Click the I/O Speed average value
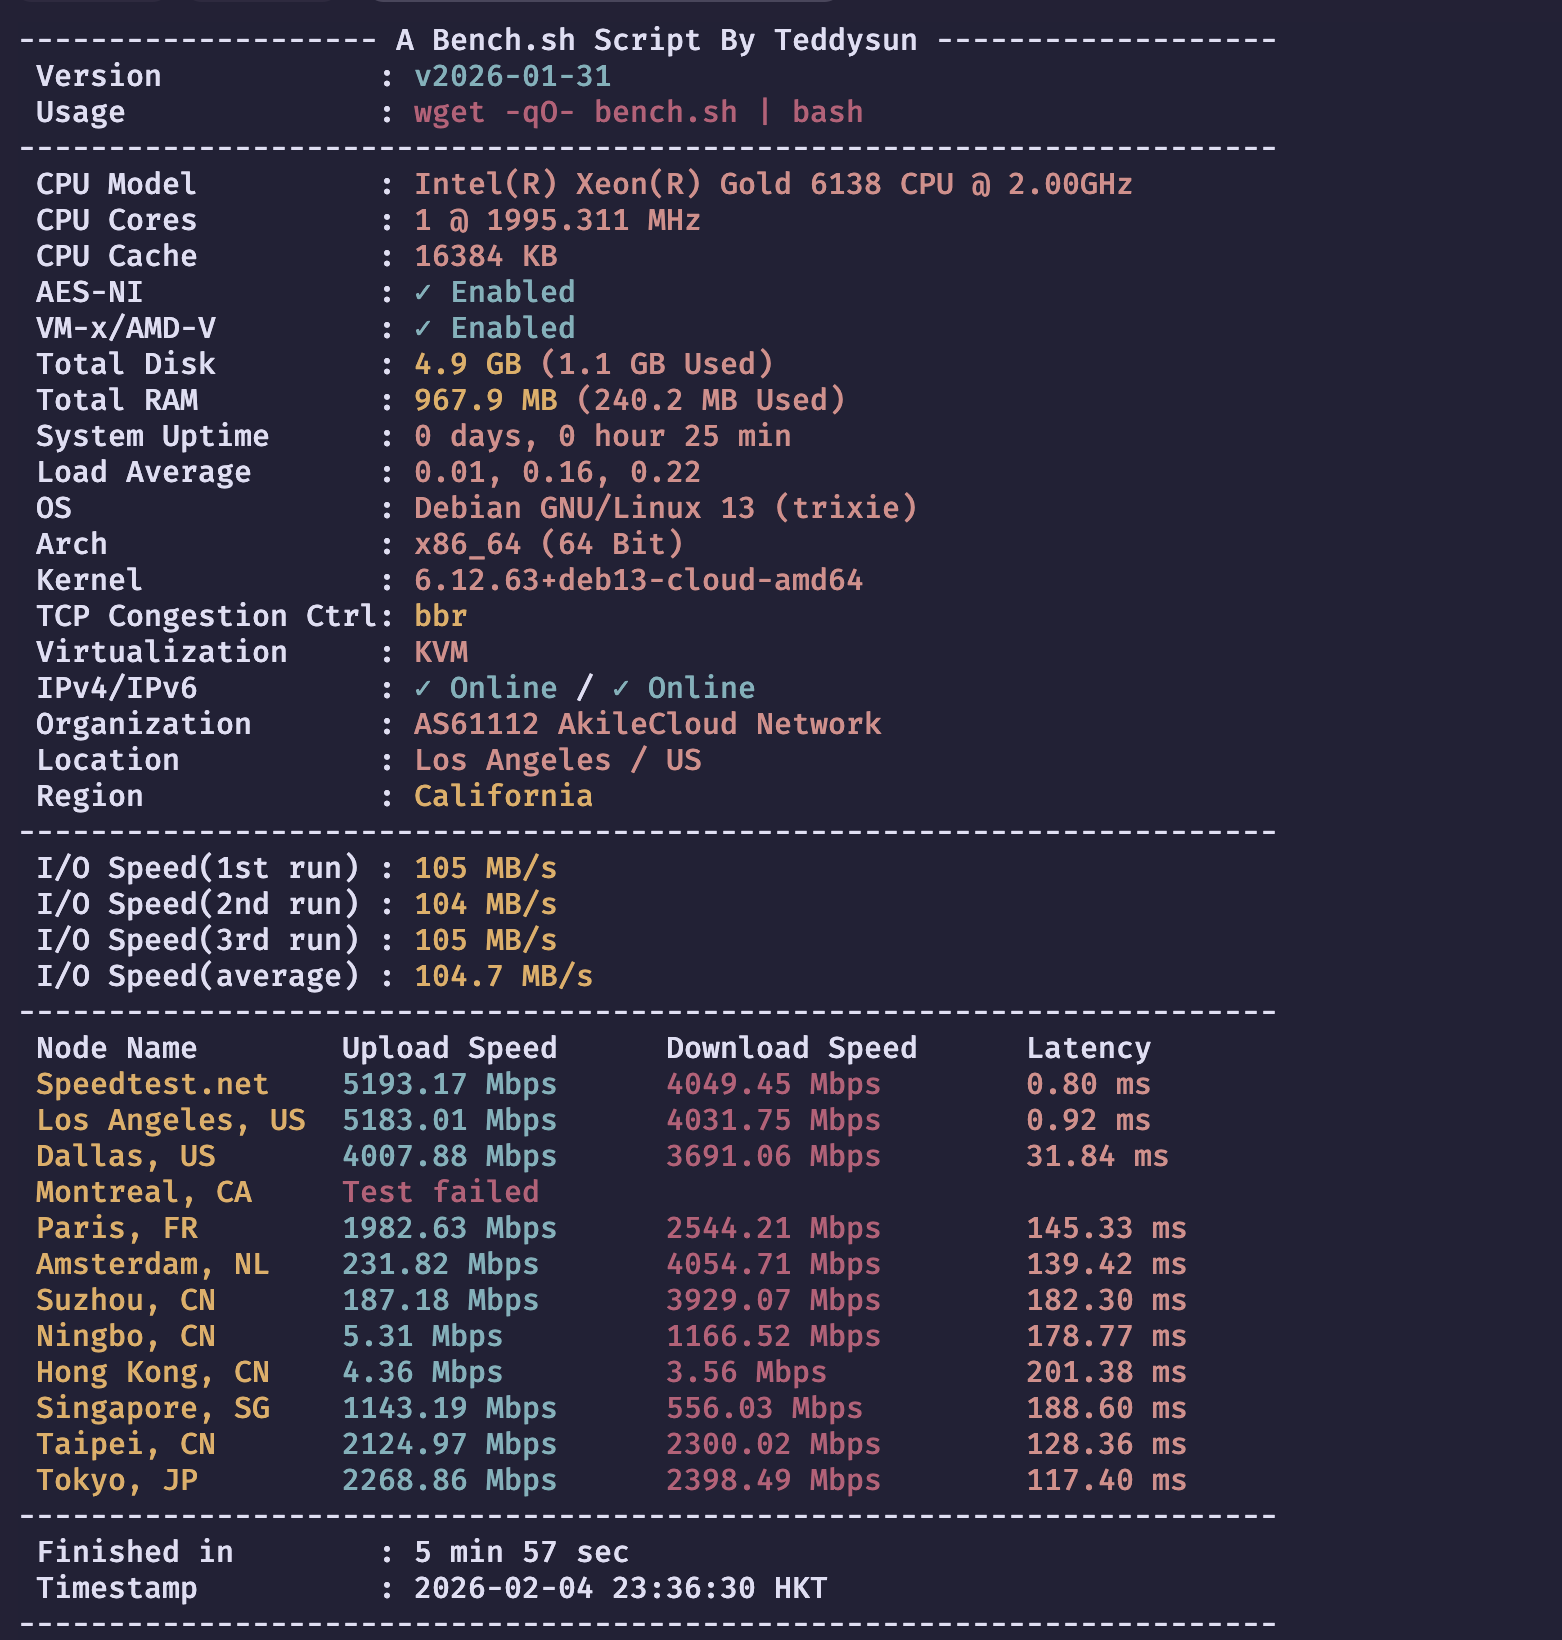Viewport: 1562px width, 1640px height. click(504, 976)
